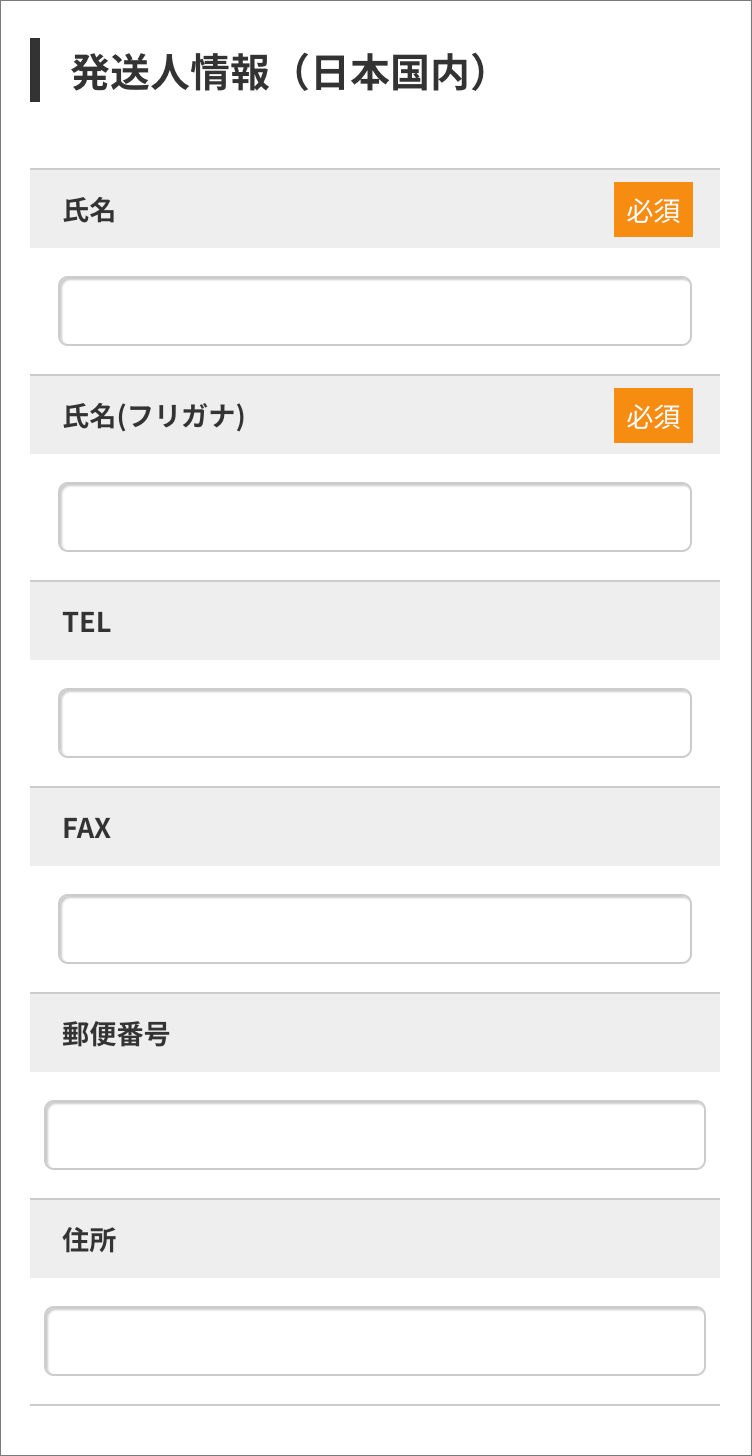Select the FAX number input field
Viewport: 752px width, 1456px height.
375,929
